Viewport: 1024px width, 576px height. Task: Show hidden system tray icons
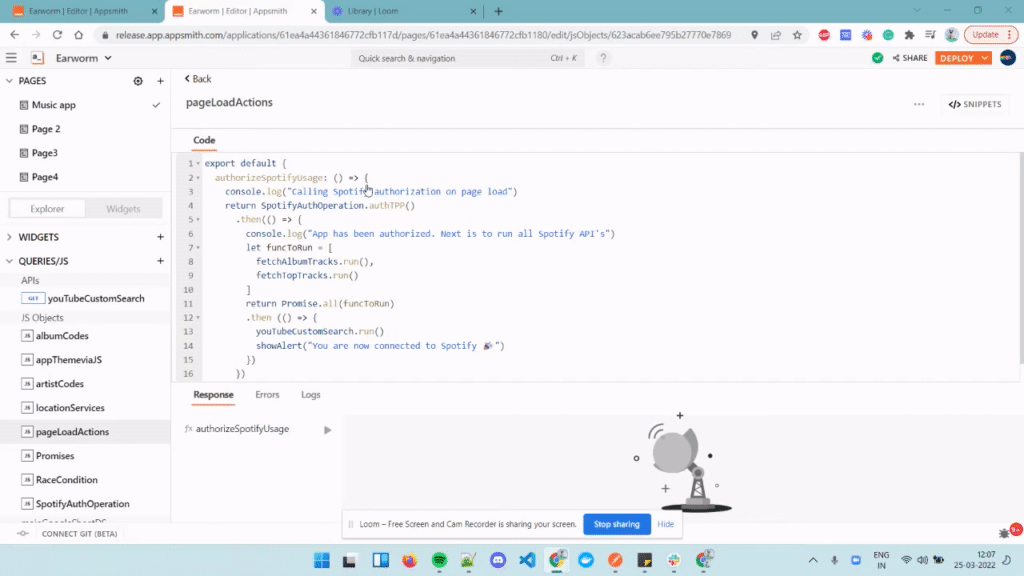tap(813, 560)
